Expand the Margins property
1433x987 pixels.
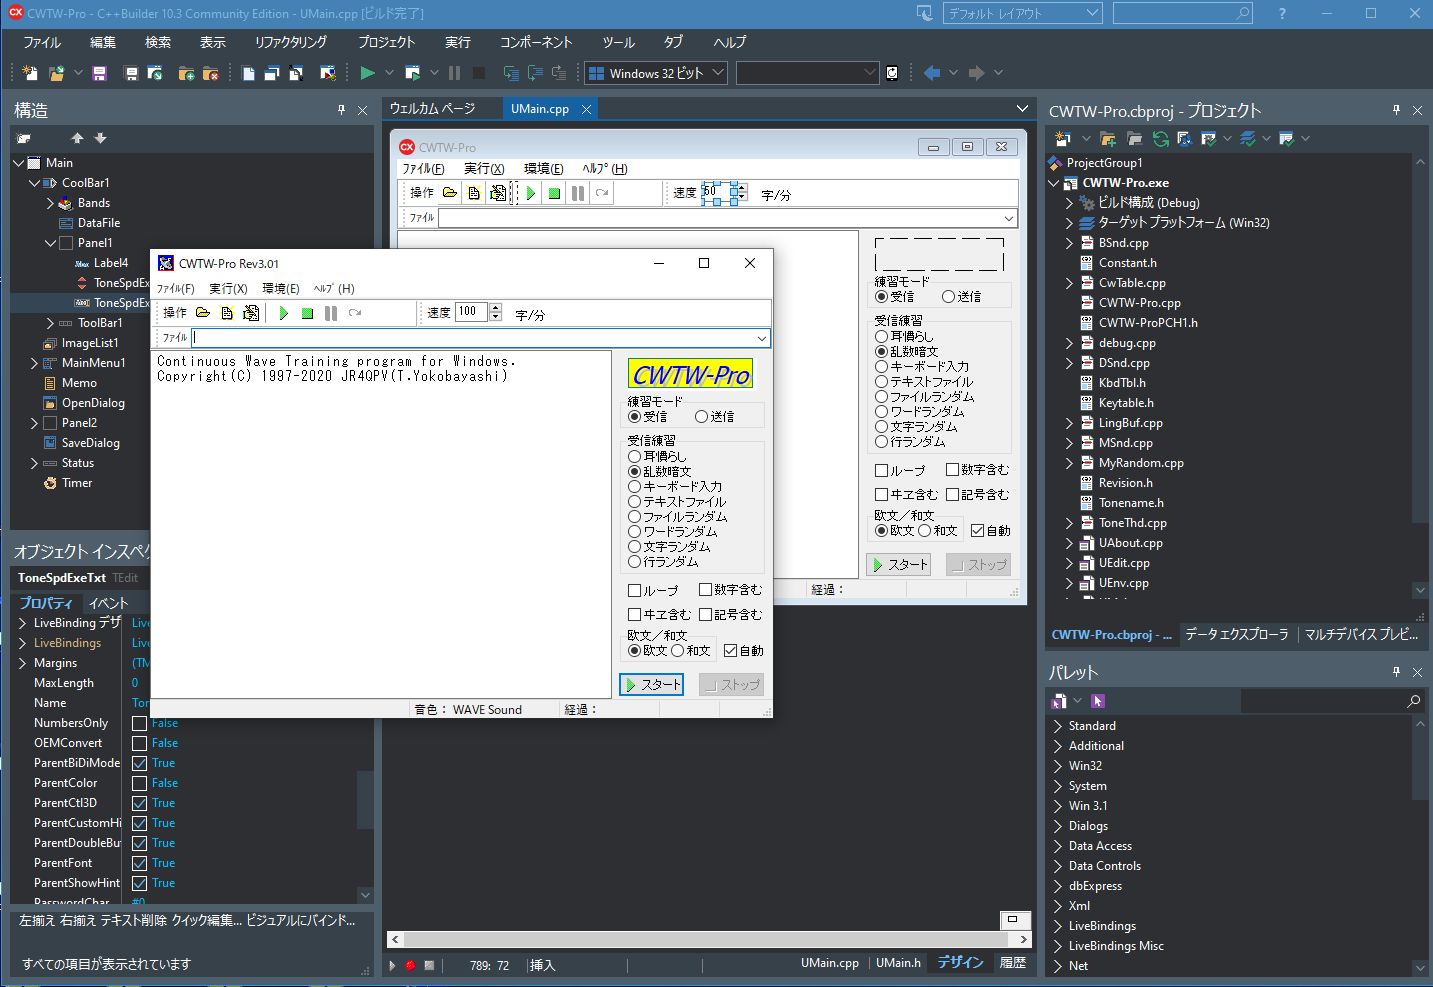click(x=22, y=663)
